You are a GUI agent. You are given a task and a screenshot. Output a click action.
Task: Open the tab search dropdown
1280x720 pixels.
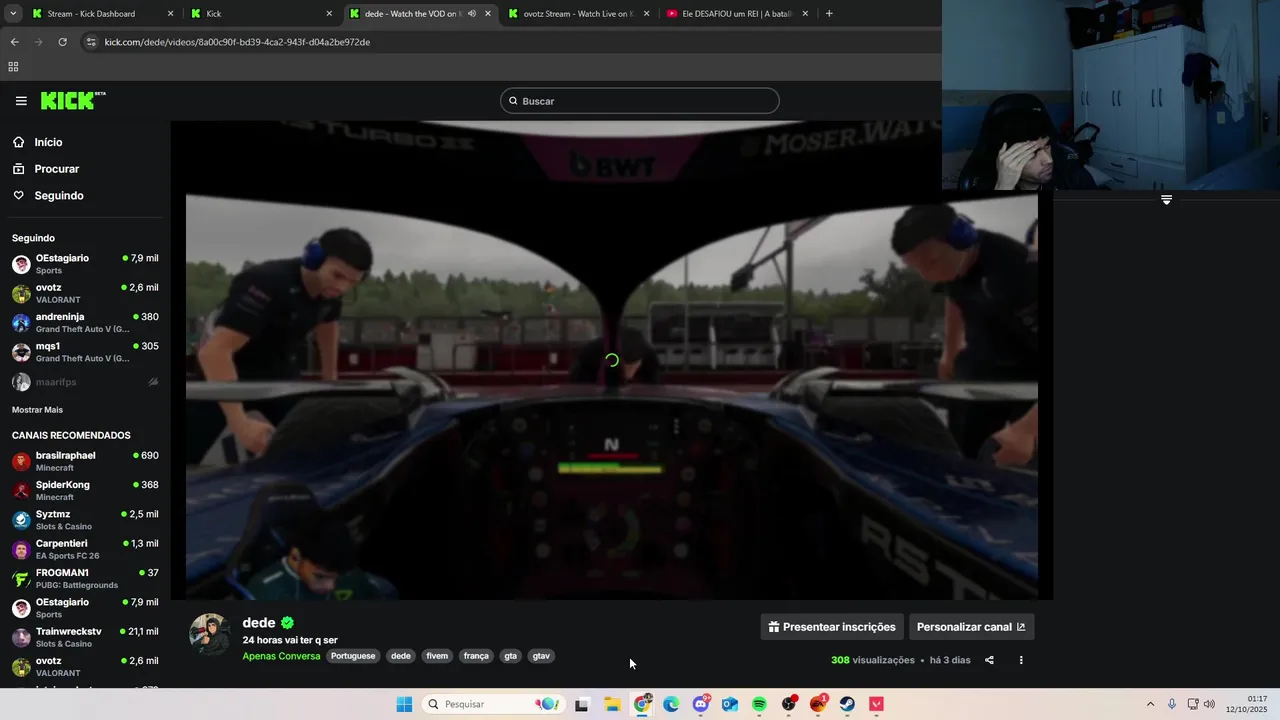[x=12, y=14]
